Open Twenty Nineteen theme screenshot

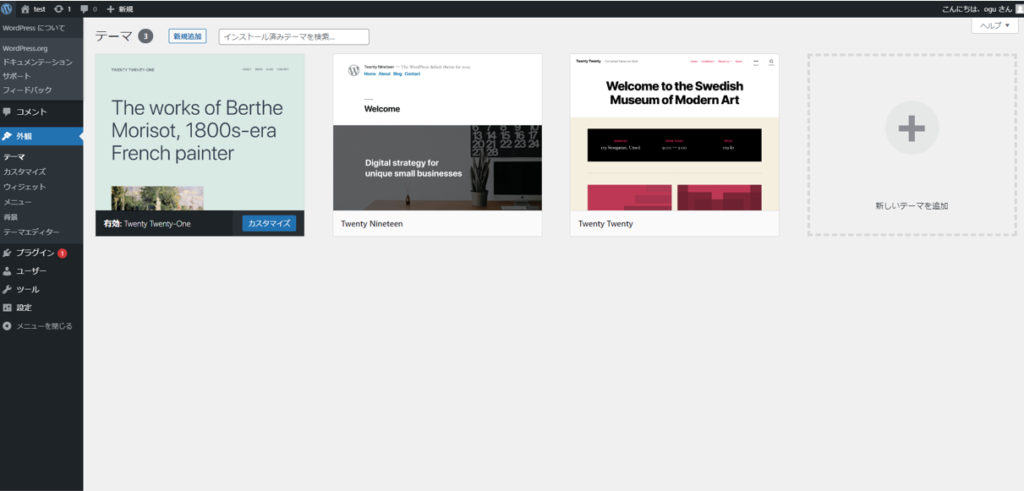(438, 132)
